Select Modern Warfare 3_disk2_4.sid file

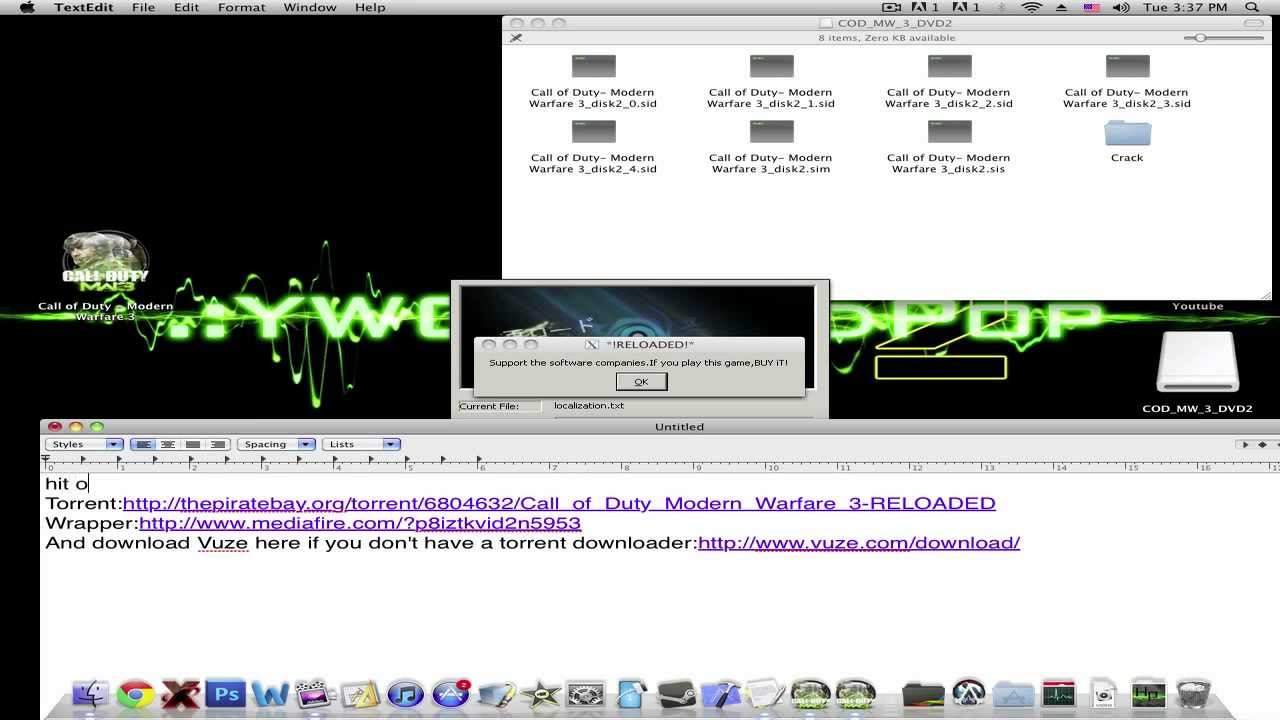pyautogui.click(x=593, y=146)
